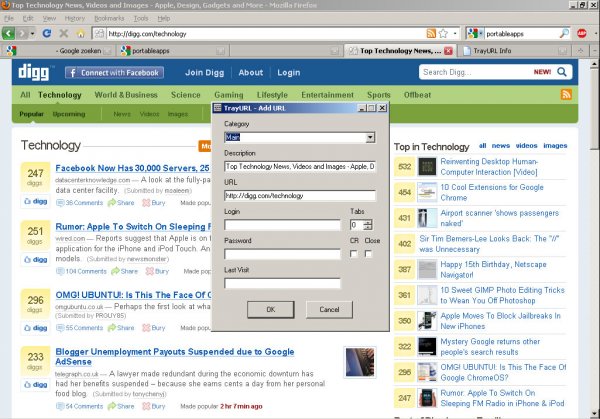Open the File menu
The height and width of the screenshot is (419, 600).
click(x=9, y=18)
